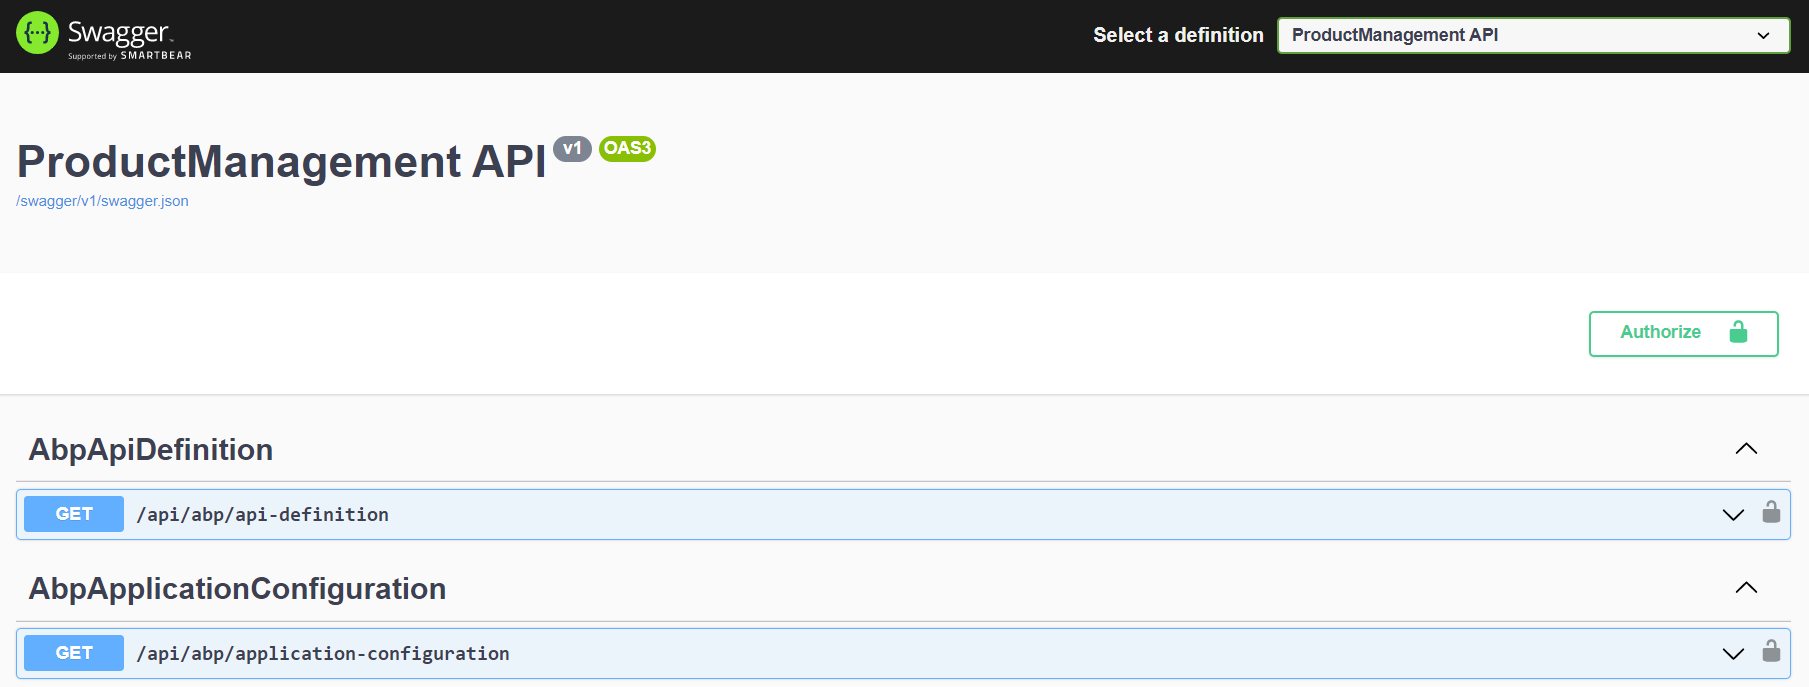Click the lock icon on application-configuration row

tap(1771, 652)
